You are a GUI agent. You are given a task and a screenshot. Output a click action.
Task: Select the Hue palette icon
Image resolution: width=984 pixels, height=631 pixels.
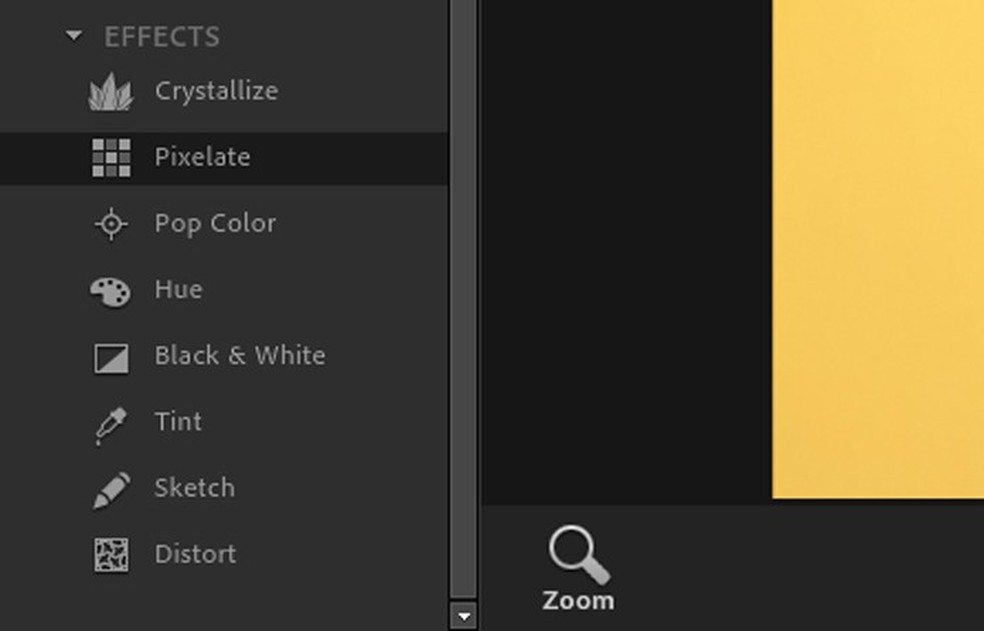pos(111,291)
